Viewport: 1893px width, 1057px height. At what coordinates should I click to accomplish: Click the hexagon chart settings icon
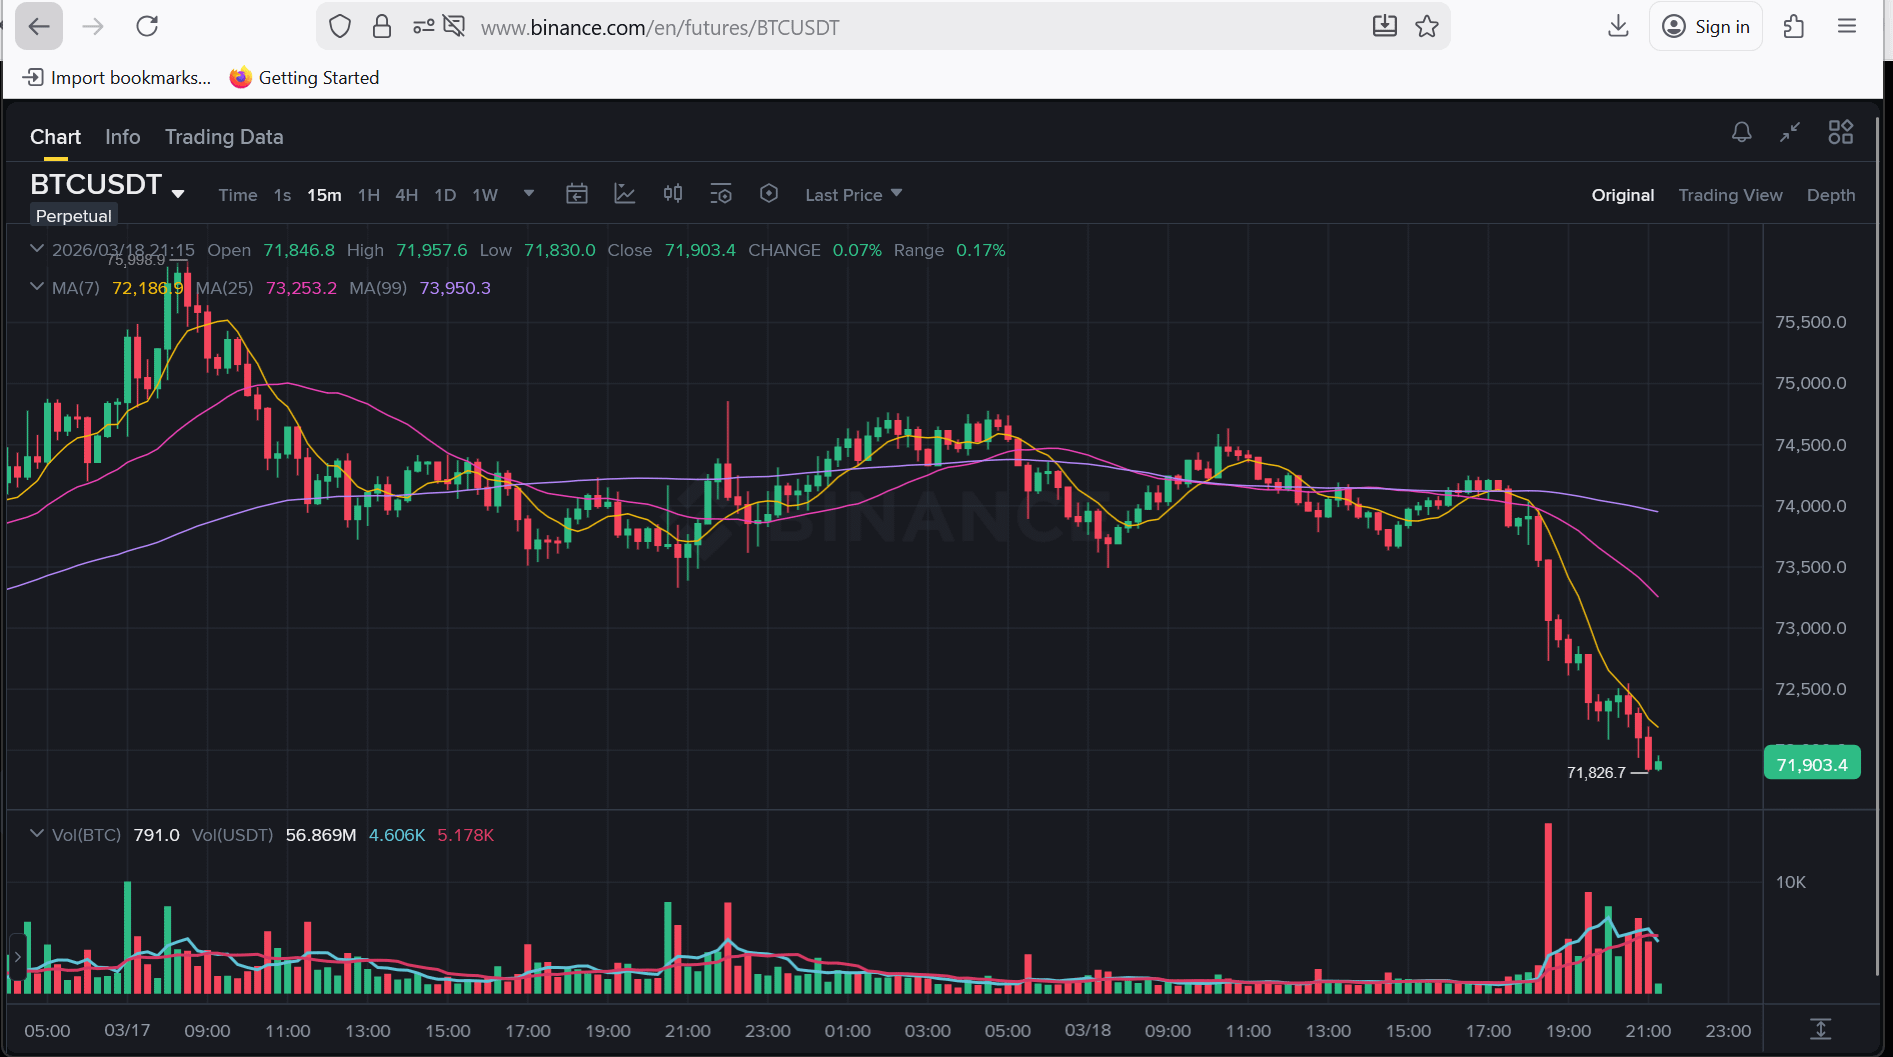(x=769, y=194)
